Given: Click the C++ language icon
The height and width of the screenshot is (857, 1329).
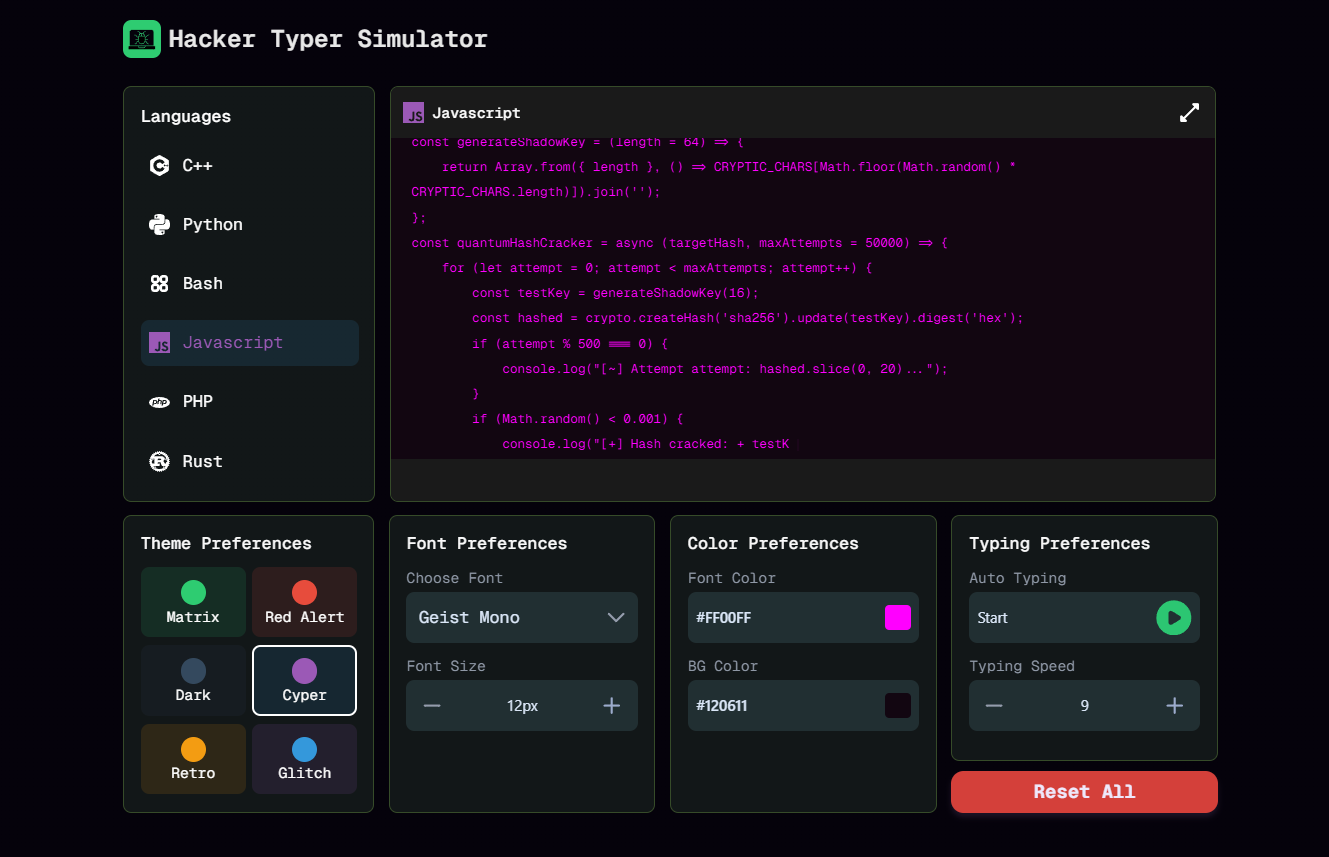Looking at the screenshot, I should 159,165.
